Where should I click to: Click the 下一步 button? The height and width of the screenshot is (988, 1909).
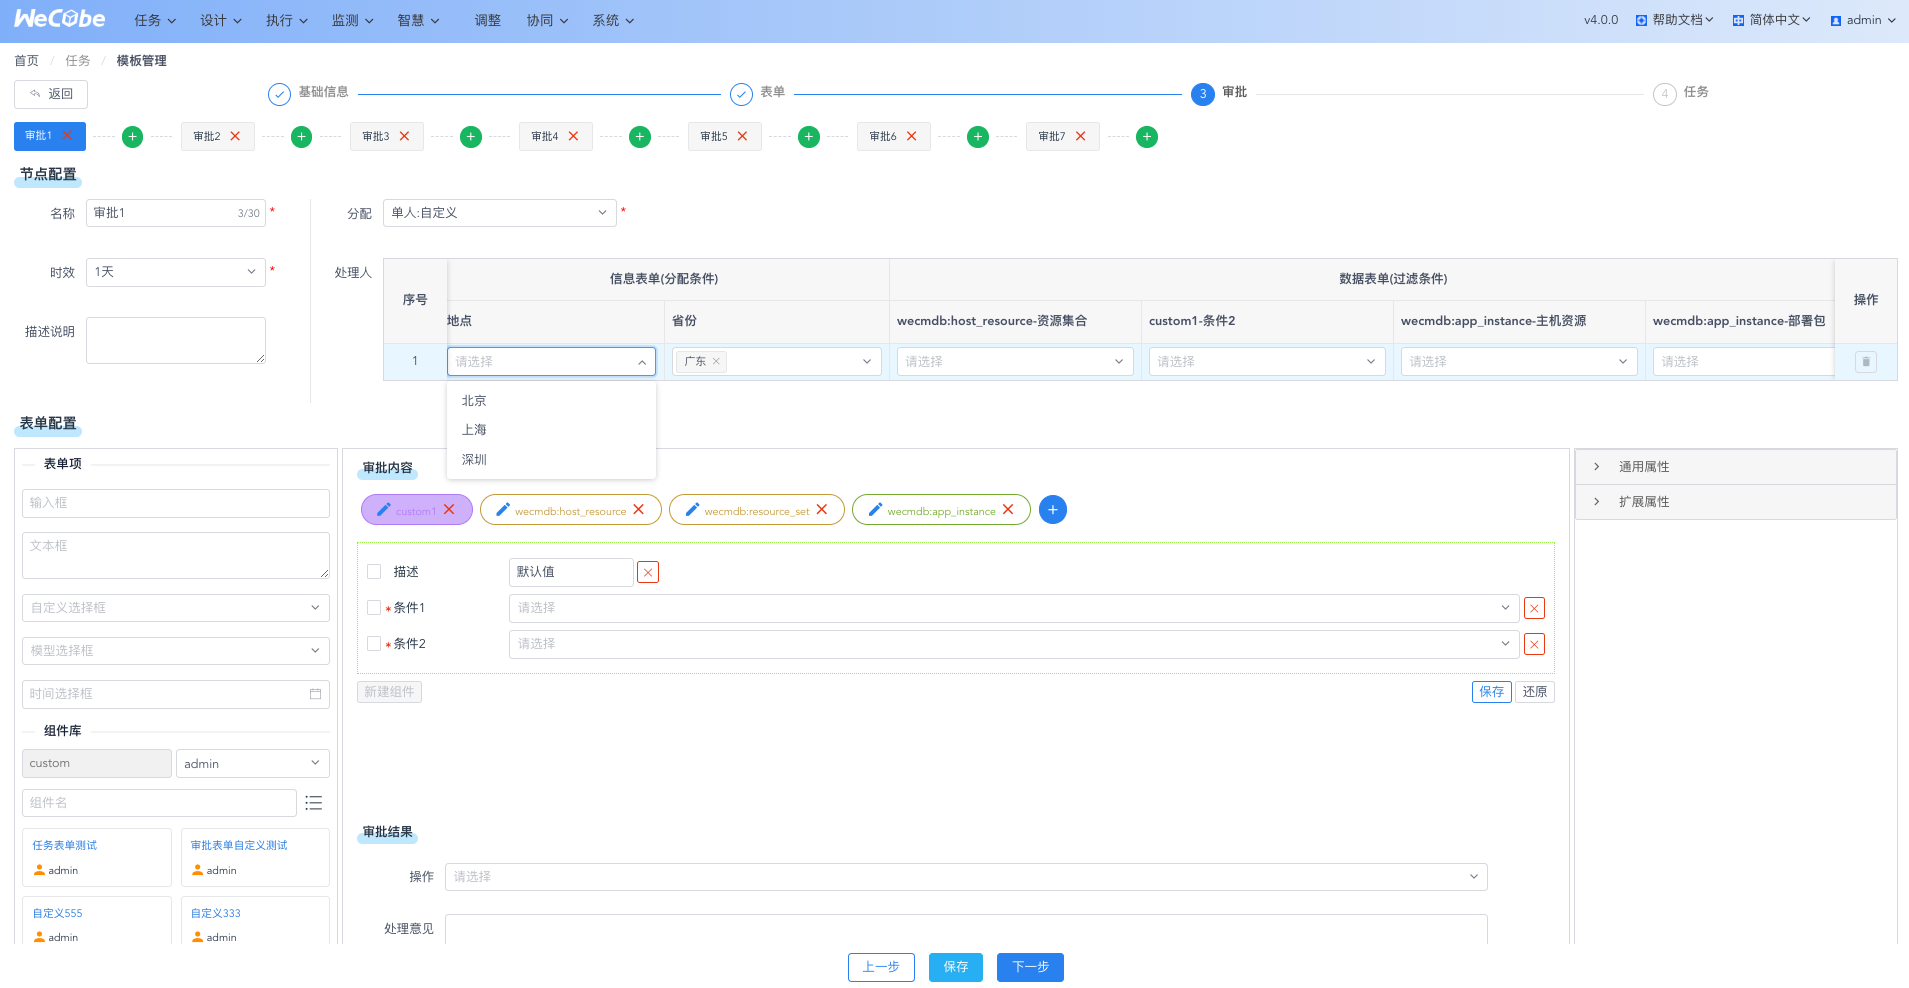[x=1030, y=967]
